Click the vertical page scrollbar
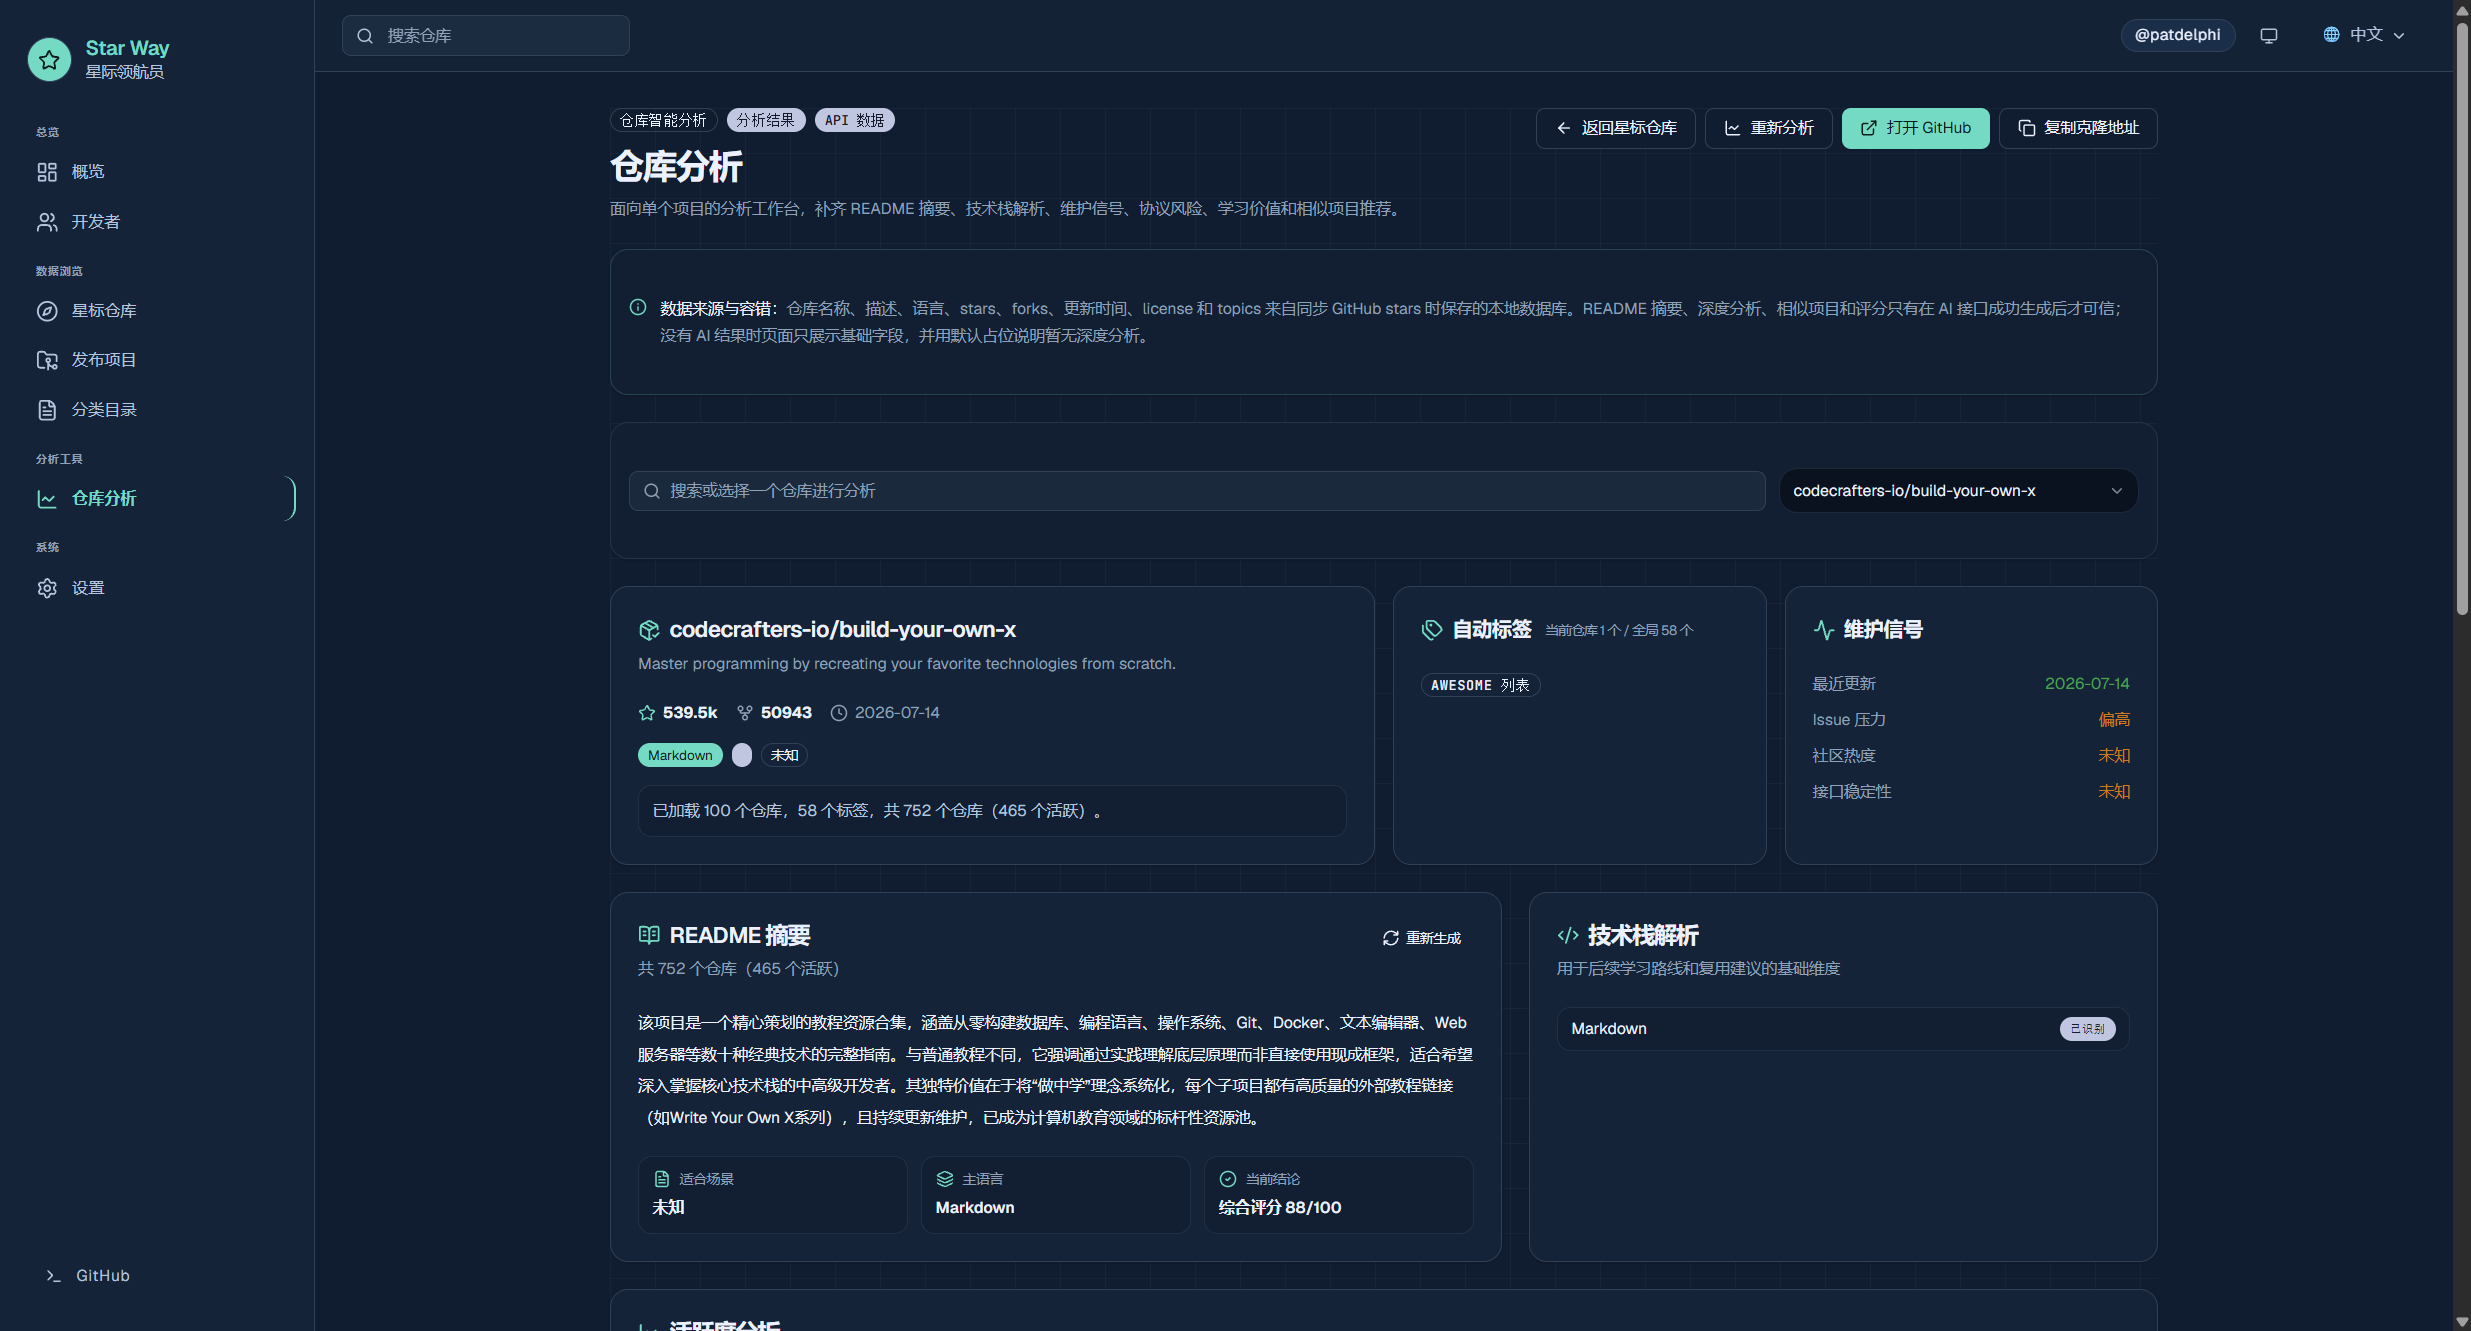This screenshot has width=2471, height=1331. click(x=2462, y=320)
